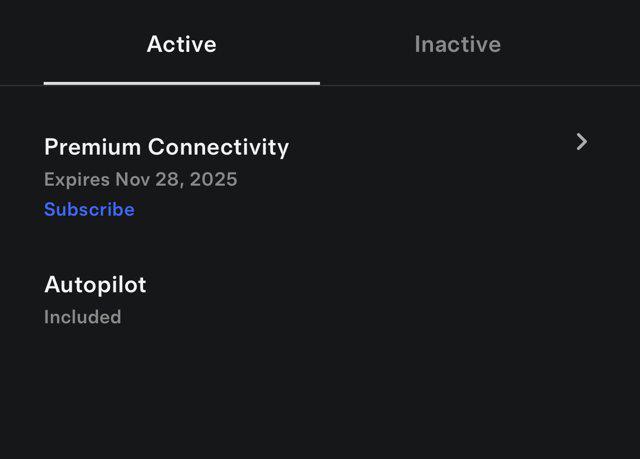Open Premium Connectivity details via arrow icon
Image resolution: width=640 pixels, height=459 pixels.
pos(582,142)
